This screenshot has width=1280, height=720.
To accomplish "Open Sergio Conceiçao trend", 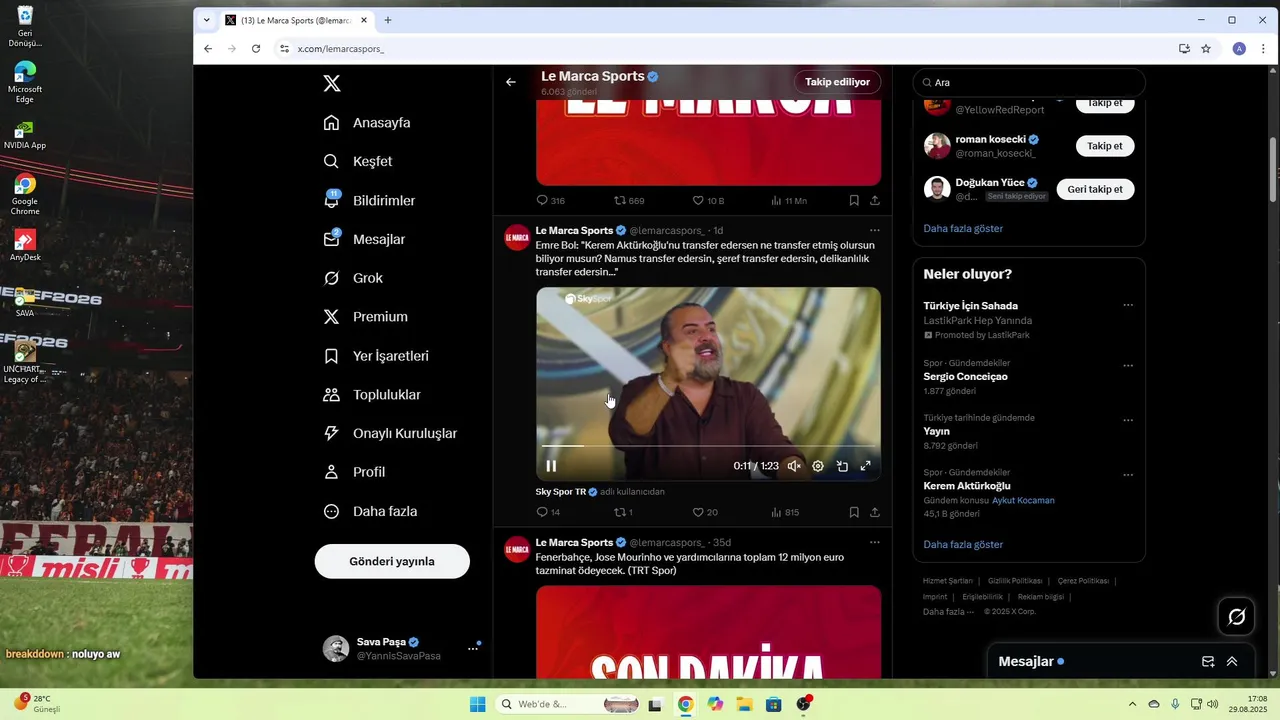I will point(965,377).
